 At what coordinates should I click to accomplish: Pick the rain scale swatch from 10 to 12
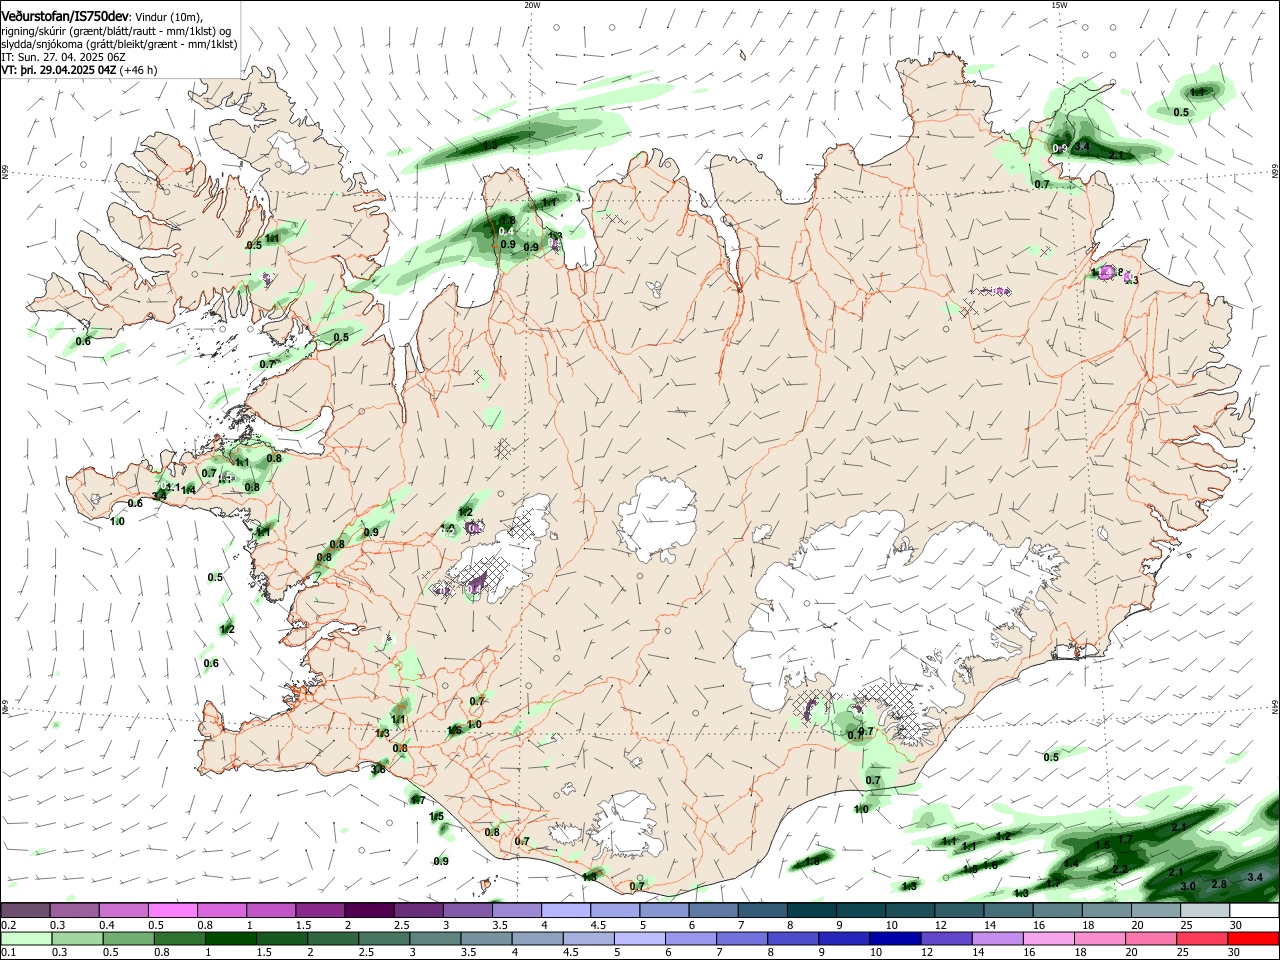(895, 938)
